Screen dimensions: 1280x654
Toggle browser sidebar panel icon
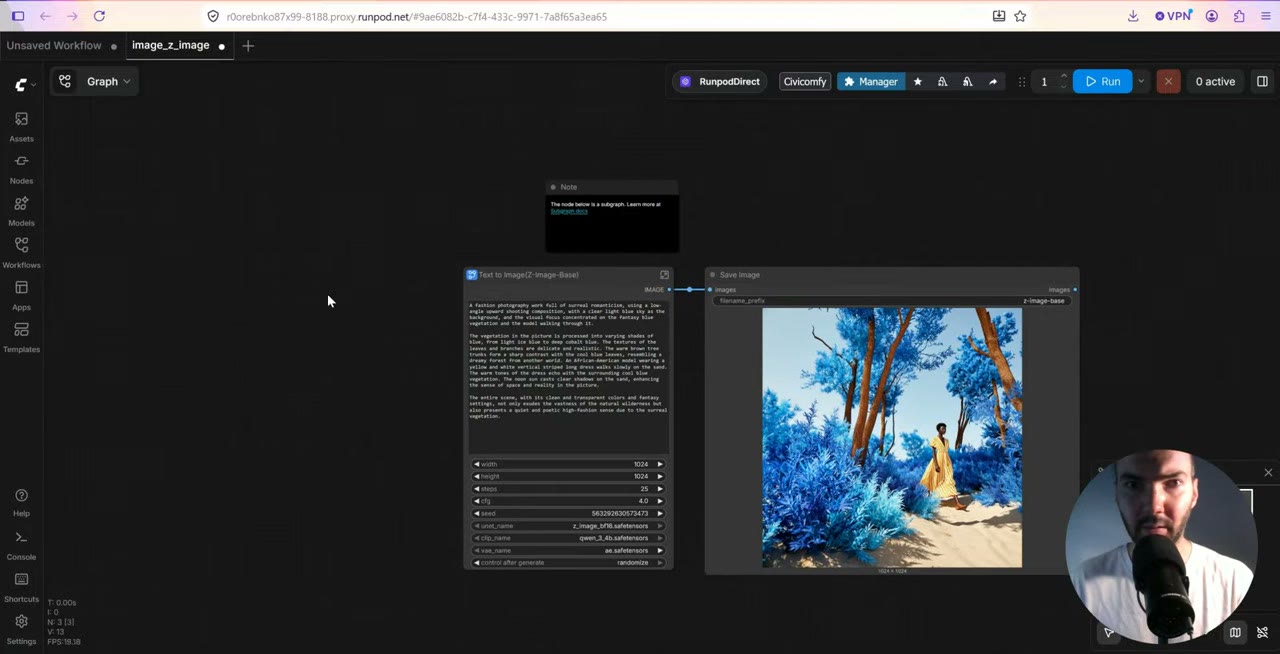pos(18,16)
